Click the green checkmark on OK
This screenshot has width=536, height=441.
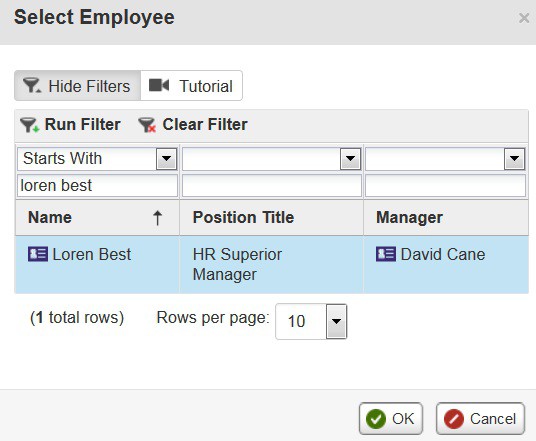376,419
